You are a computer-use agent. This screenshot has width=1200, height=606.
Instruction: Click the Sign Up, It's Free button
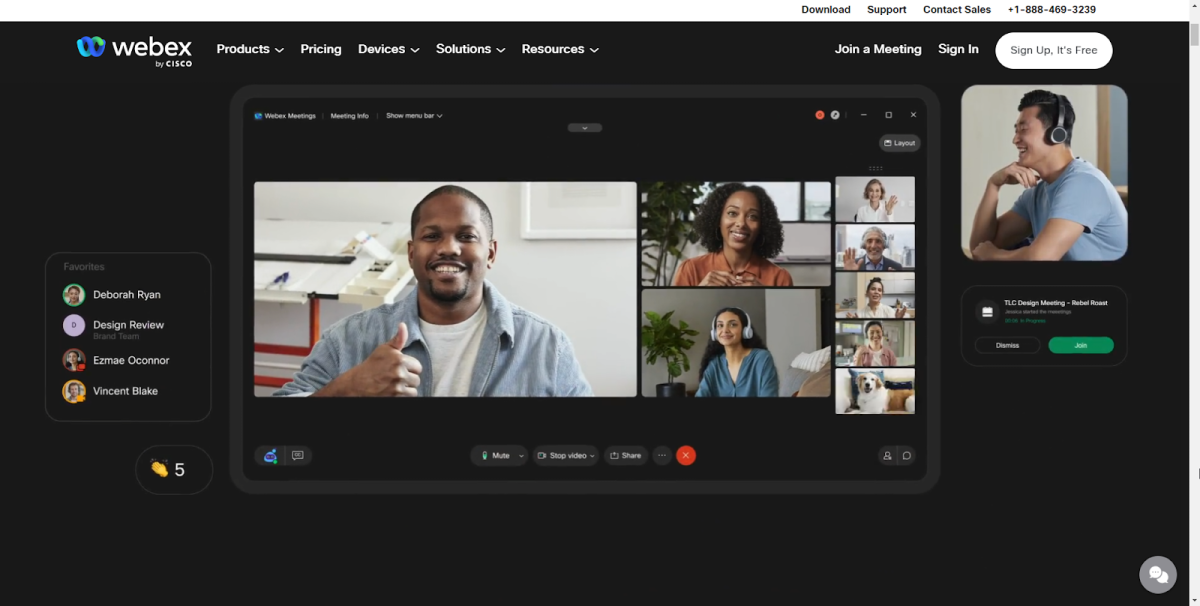[x=1053, y=49]
